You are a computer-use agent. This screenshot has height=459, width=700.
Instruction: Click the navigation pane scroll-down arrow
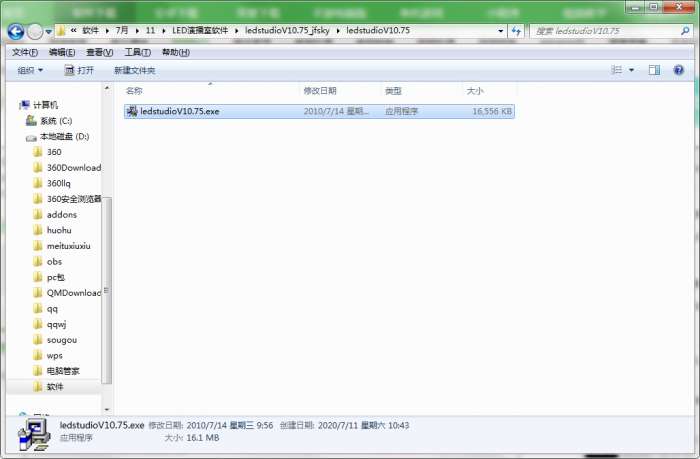(107, 409)
